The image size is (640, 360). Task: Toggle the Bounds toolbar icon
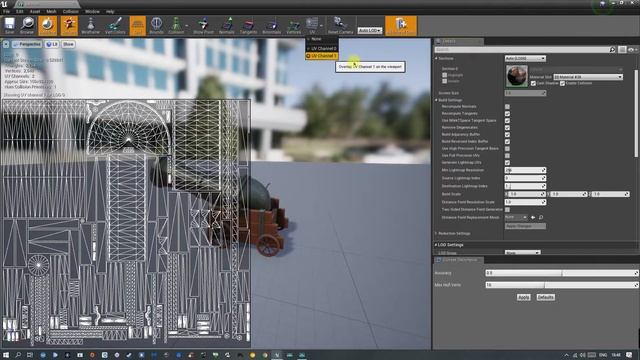click(156, 25)
